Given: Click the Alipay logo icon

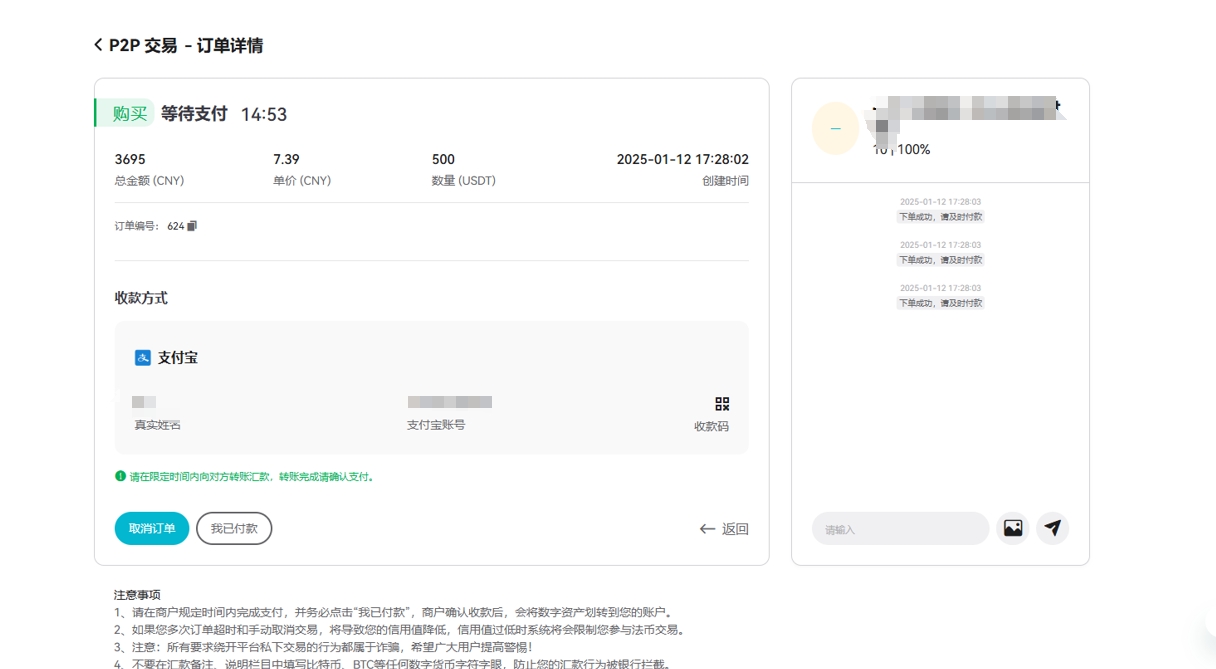Looking at the screenshot, I should click(x=143, y=358).
